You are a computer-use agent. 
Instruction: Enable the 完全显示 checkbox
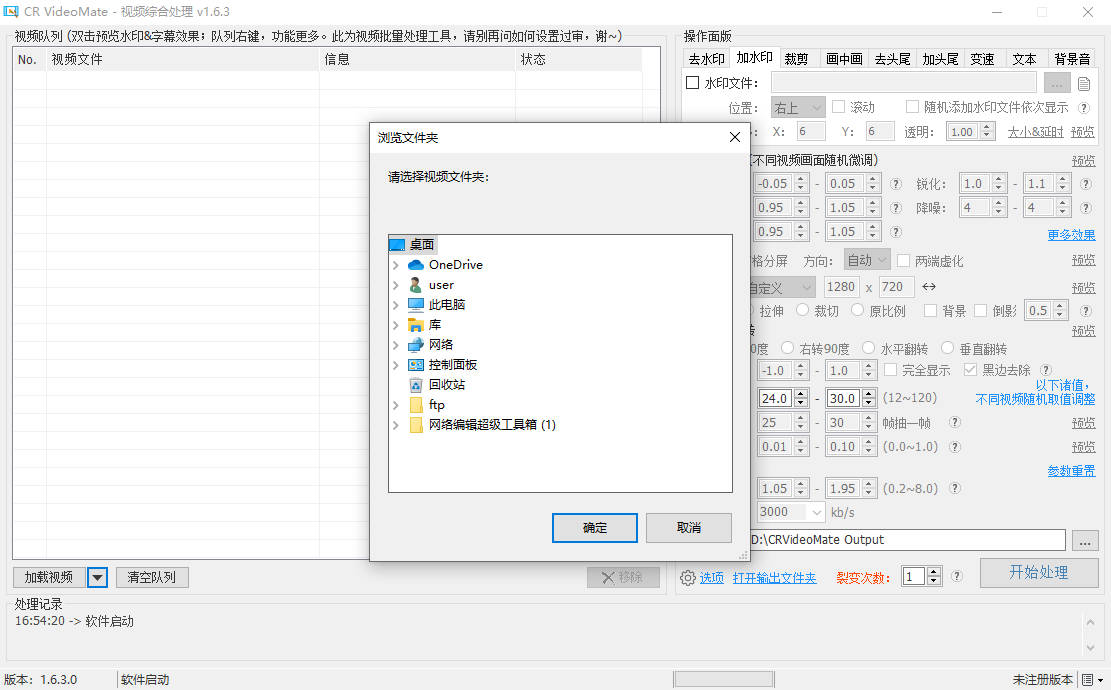pos(891,370)
